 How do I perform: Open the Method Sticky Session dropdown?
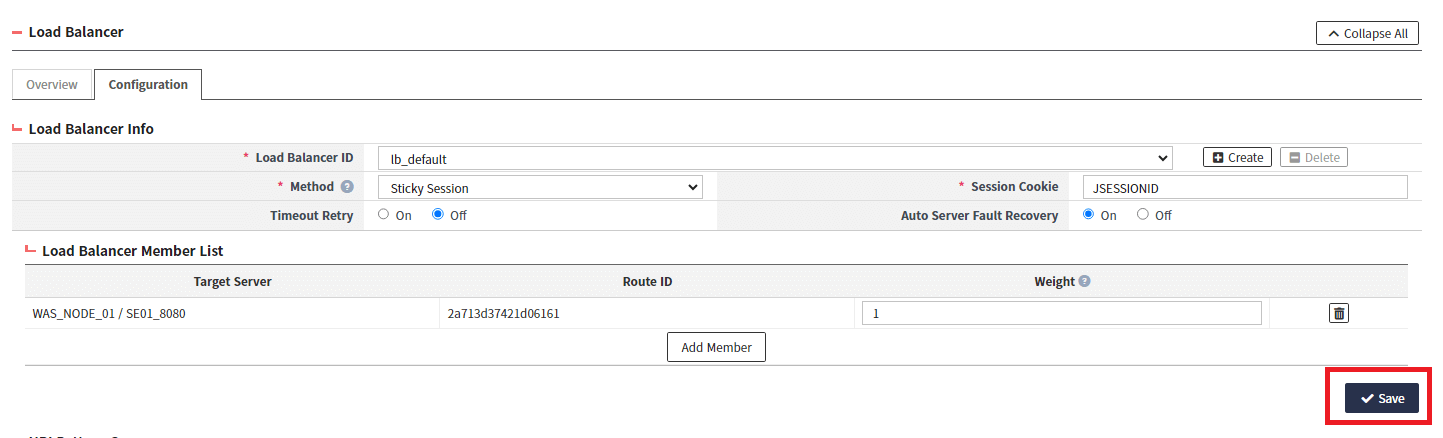pyautogui.click(x=540, y=188)
